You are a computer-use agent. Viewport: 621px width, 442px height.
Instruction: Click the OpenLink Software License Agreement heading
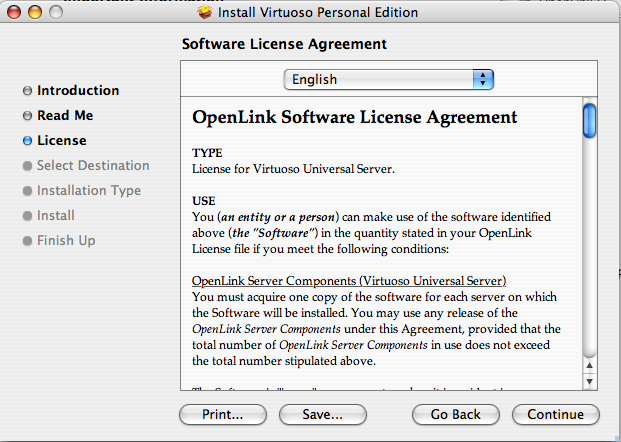[x=354, y=117]
